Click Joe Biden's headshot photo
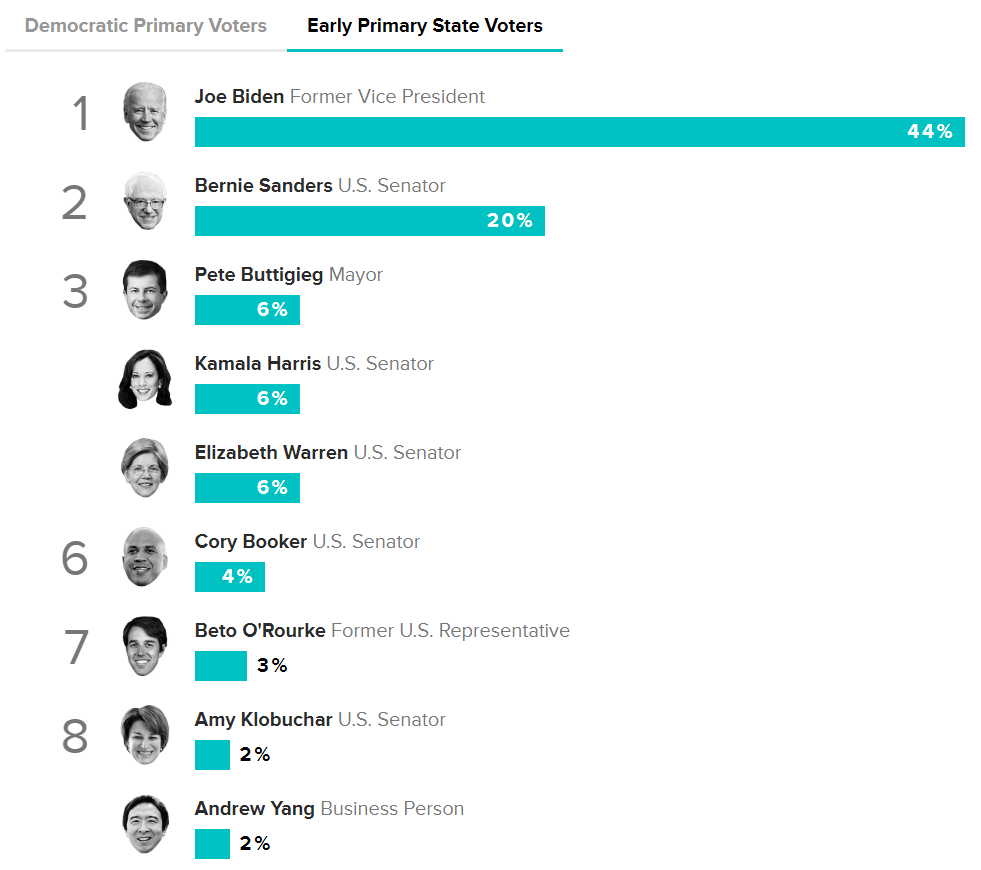 pyautogui.click(x=145, y=112)
